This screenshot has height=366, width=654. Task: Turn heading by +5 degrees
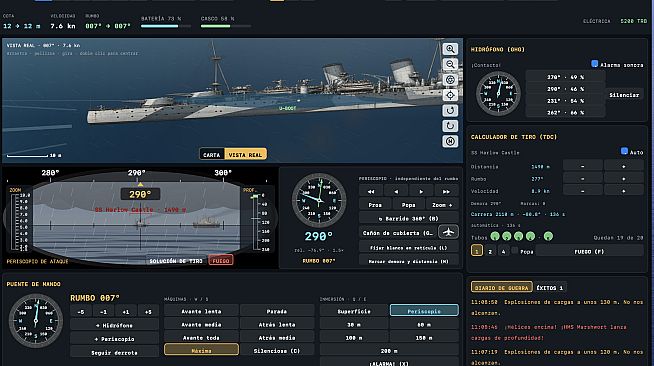pos(148,311)
